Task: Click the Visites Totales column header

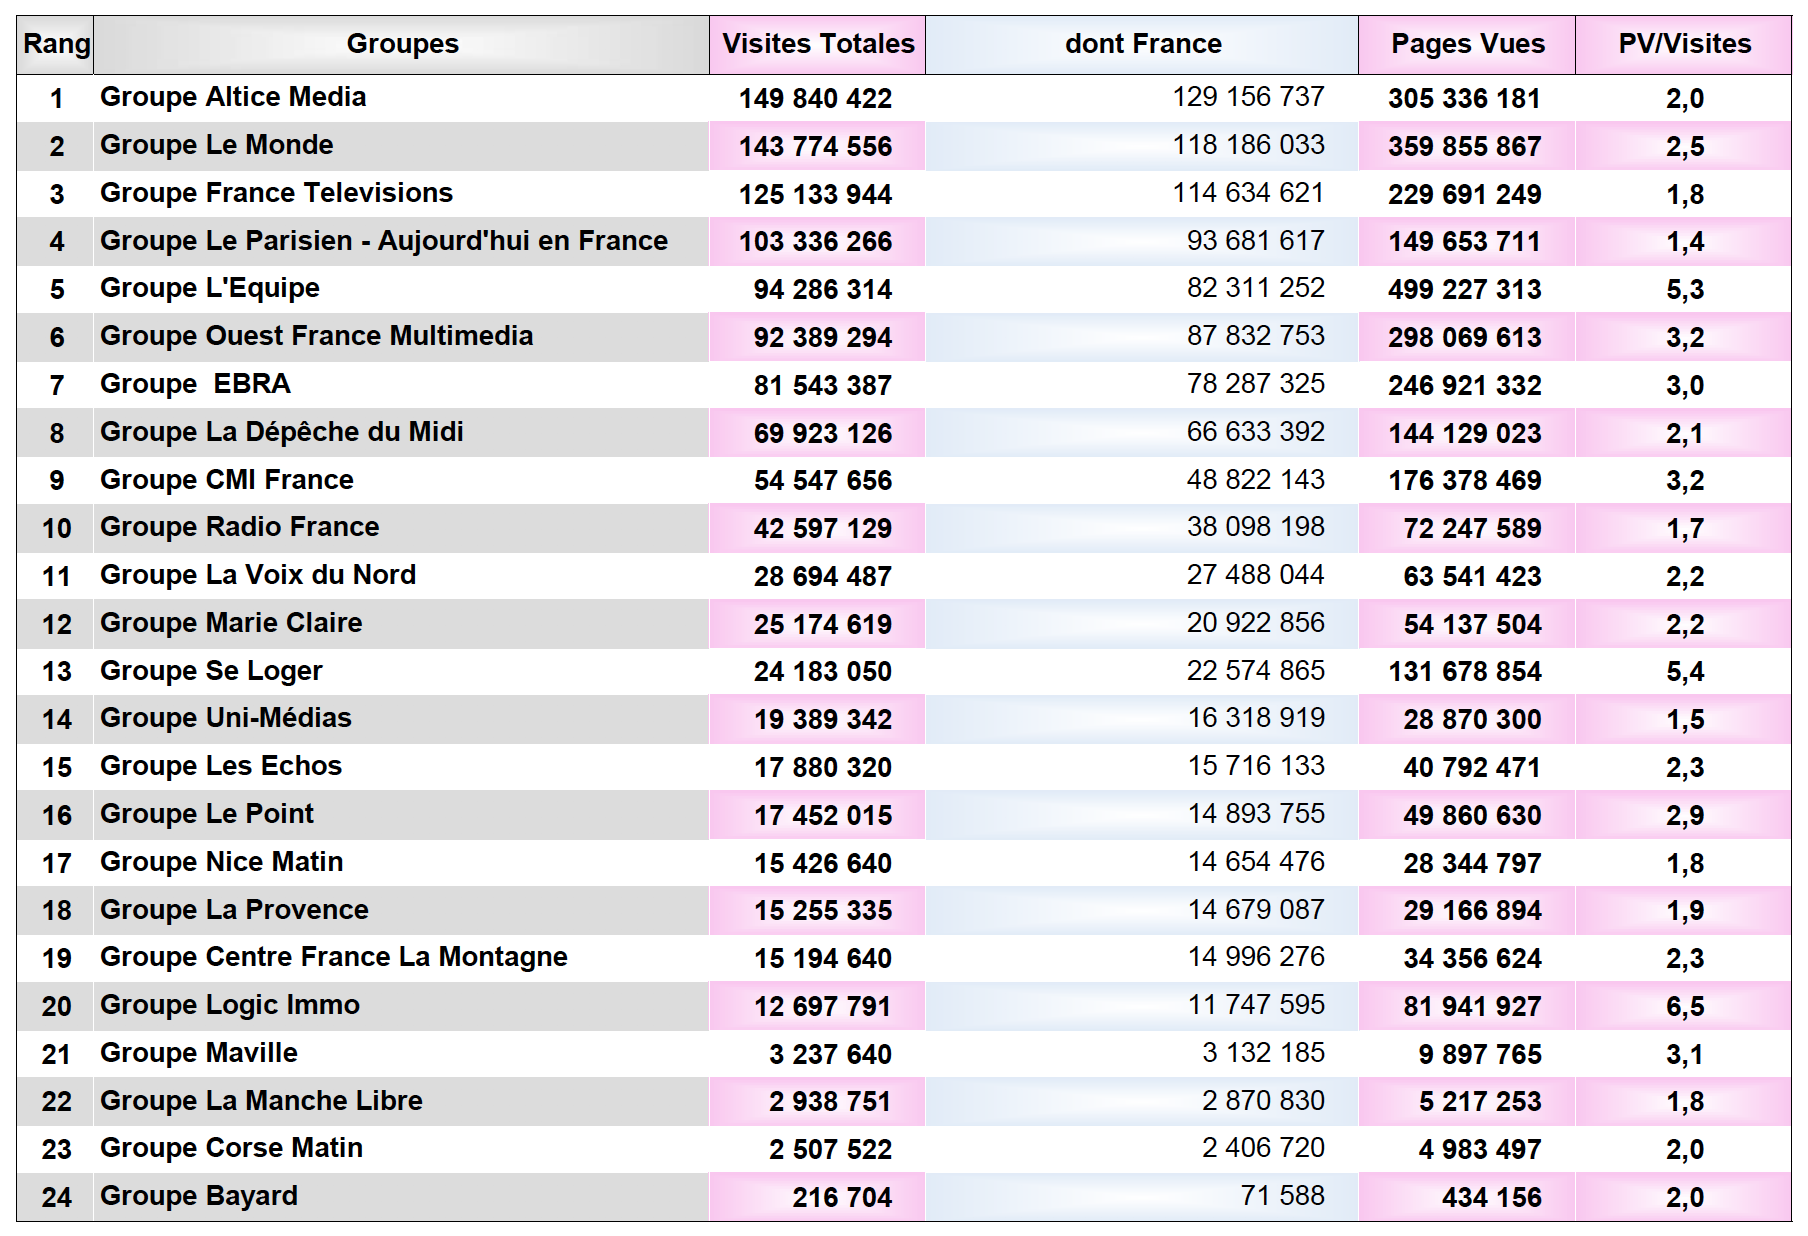Action: click(817, 45)
